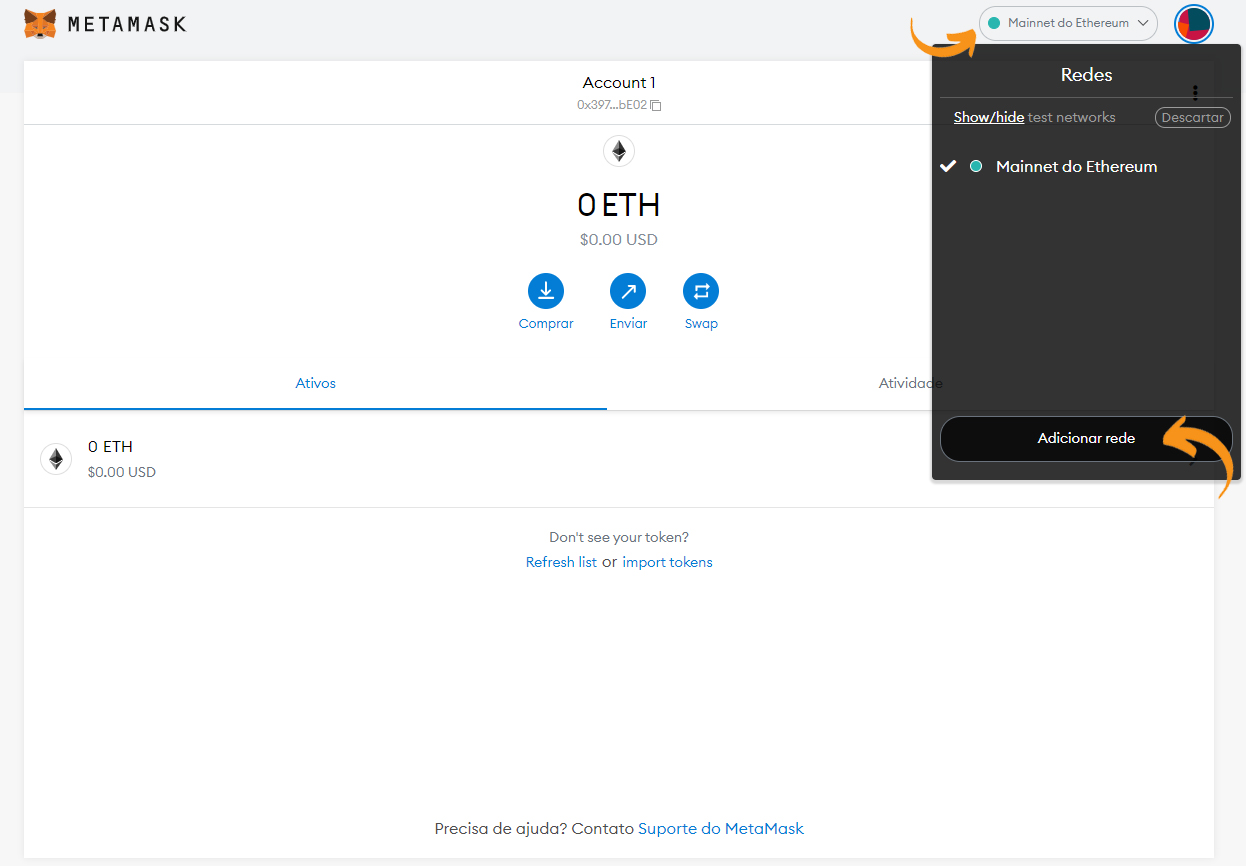This screenshot has width=1246, height=866.
Task: Open Swap with the swap arrows icon
Action: (700, 290)
